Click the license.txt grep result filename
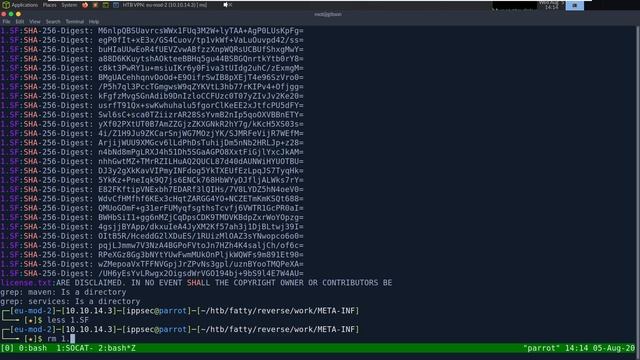The height and width of the screenshot is (360, 640). tap(26, 283)
